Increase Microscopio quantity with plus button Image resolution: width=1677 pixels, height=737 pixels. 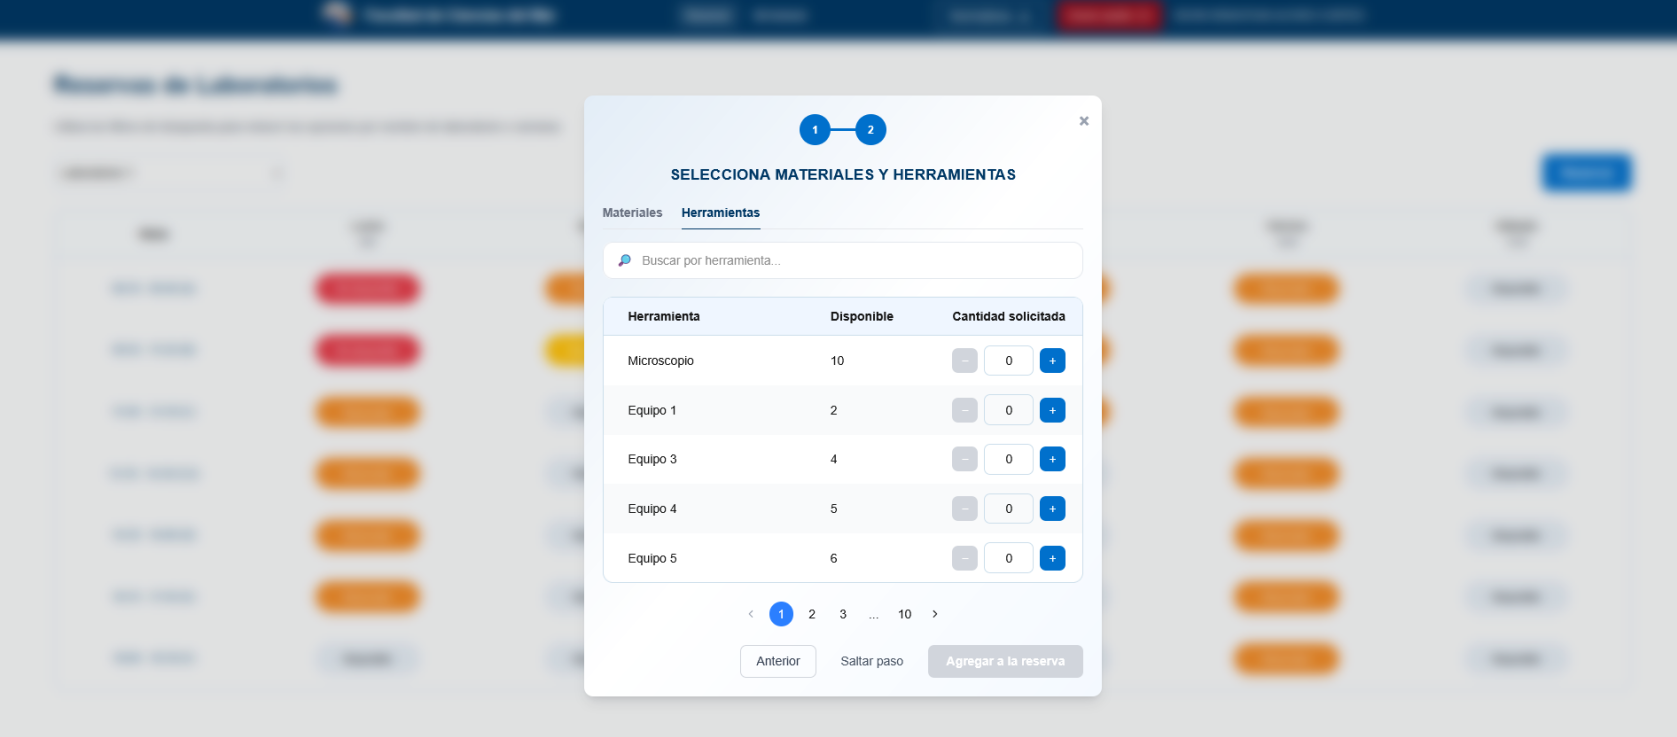coord(1052,361)
